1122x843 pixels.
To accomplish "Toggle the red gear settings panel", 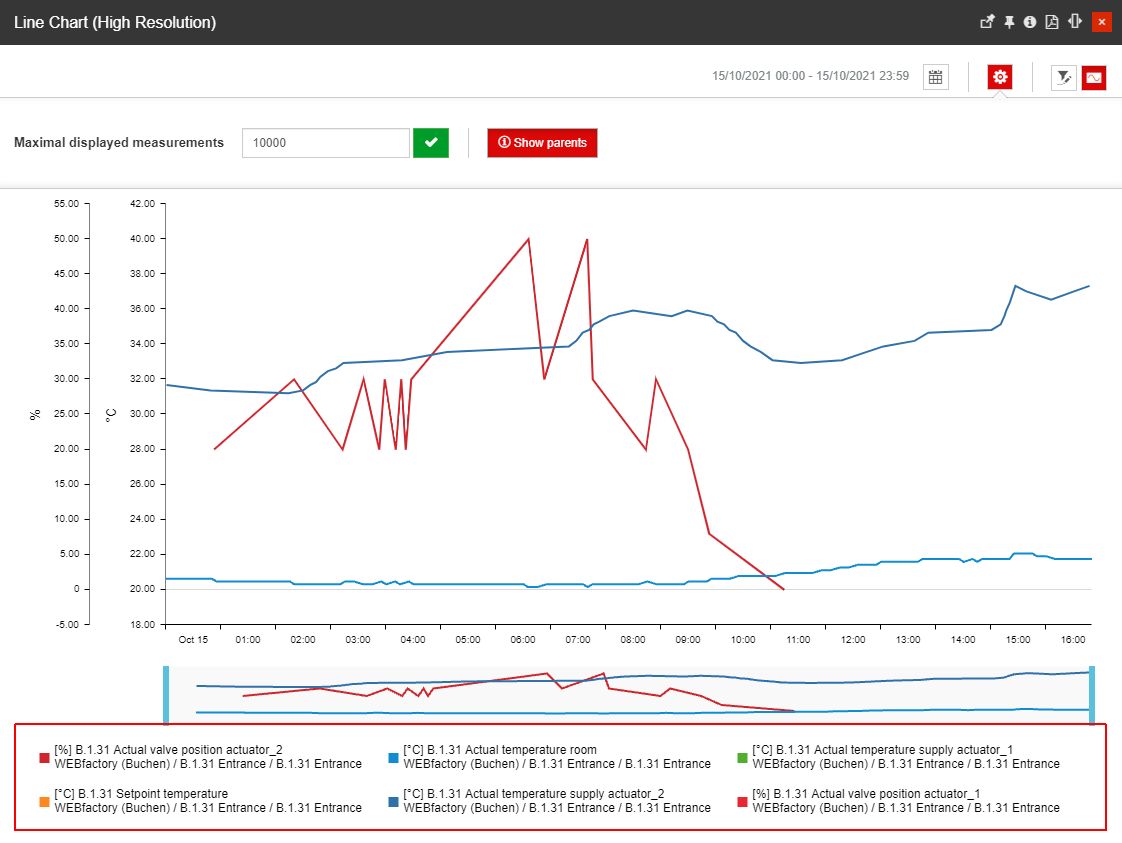I will pos(1000,77).
